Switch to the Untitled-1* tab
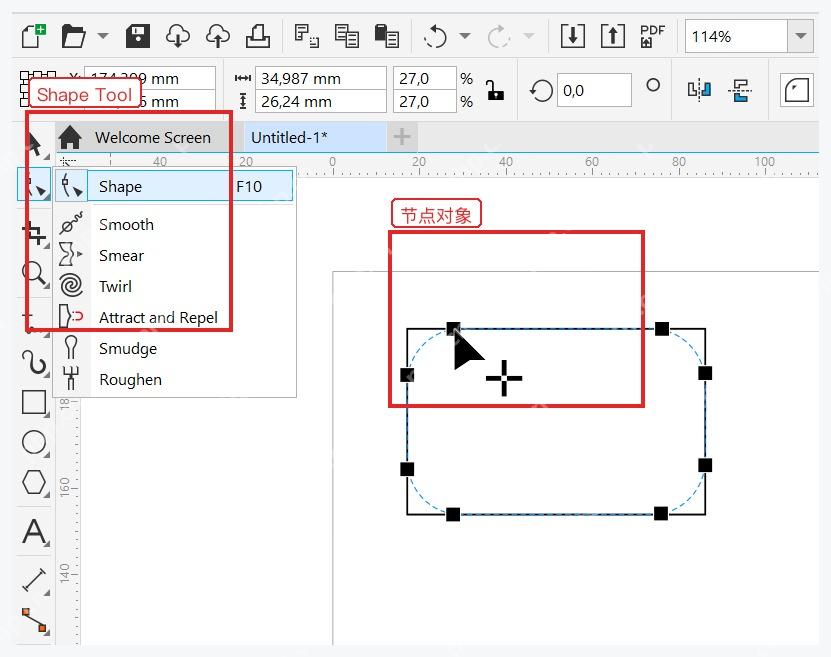Image resolution: width=831 pixels, height=657 pixels. tap(316, 137)
